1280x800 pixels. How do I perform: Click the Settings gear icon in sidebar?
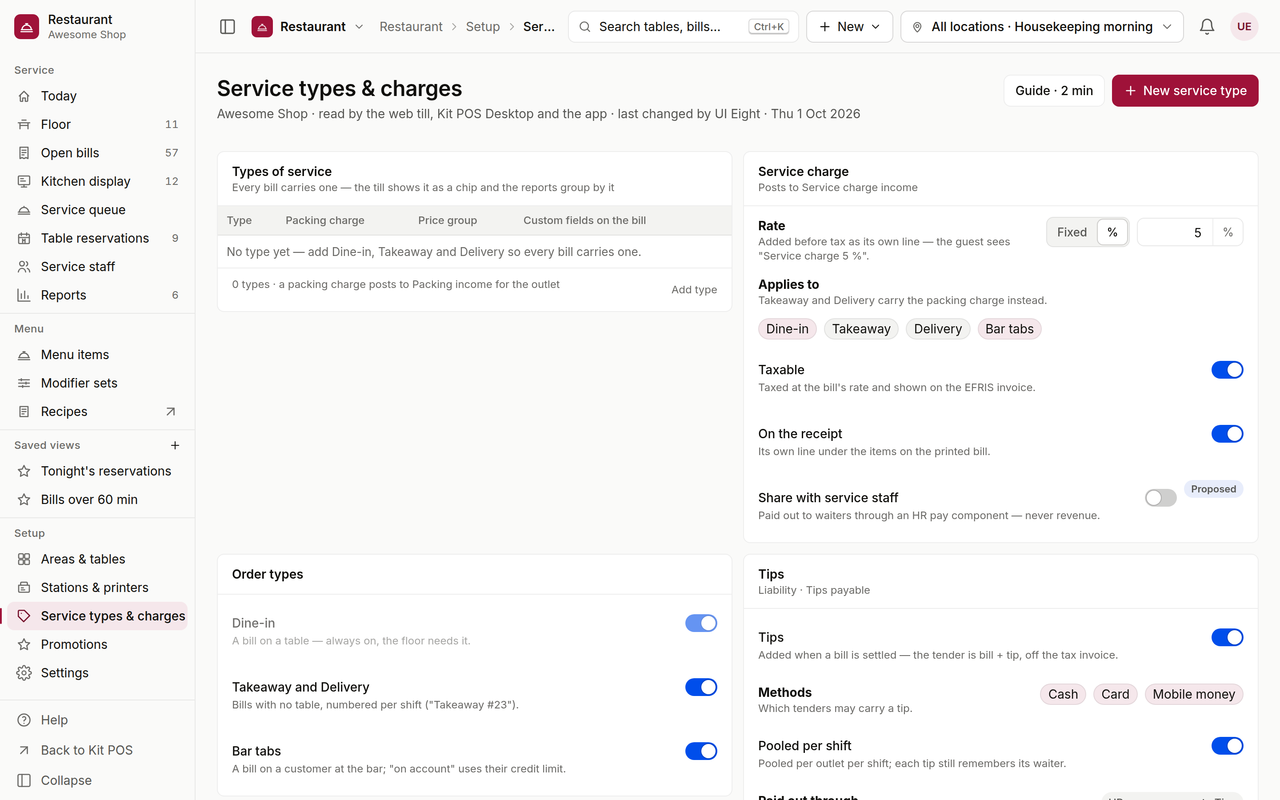tap(24, 673)
